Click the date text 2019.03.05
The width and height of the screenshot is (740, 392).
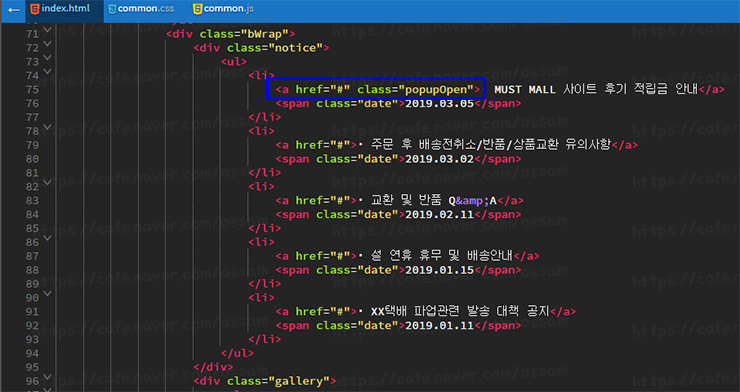pyautogui.click(x=439, y=104)
